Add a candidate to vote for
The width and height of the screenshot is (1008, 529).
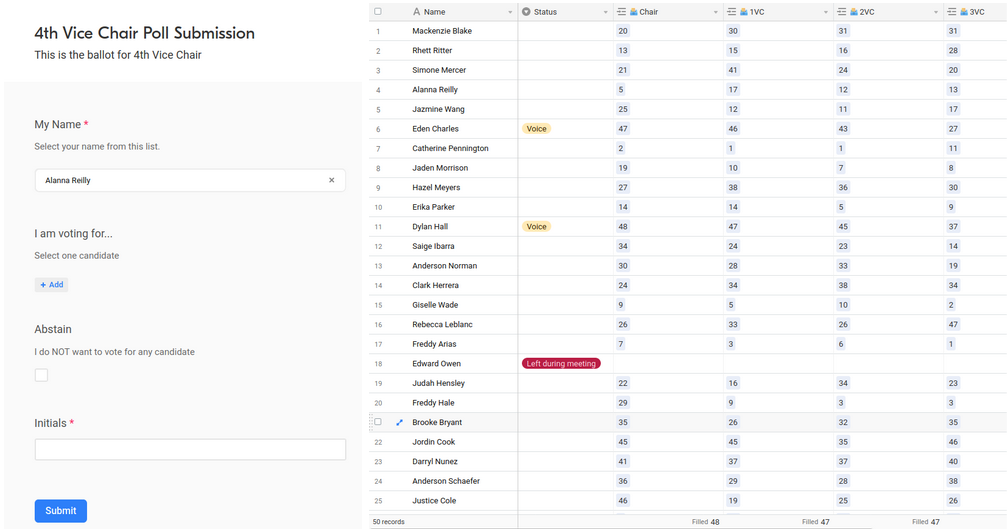[x=51, y=285]
